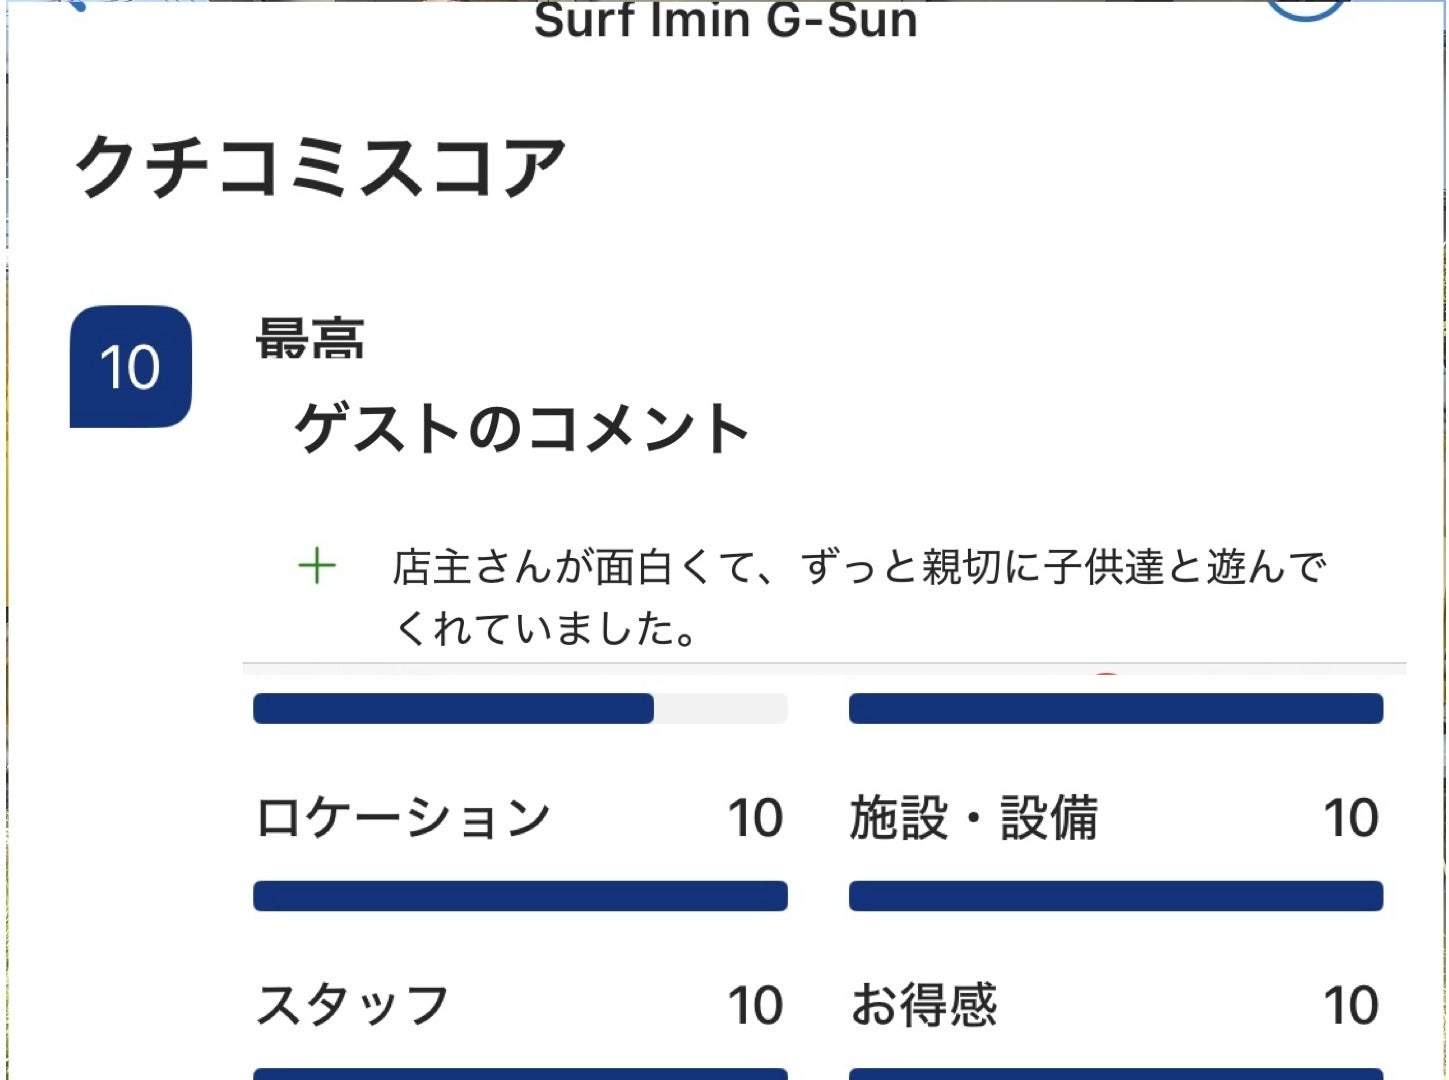Click the green plus icon beside the comment
Image resolution: width=1449 pixels, height=1080 pixels.
pos(317,567)
